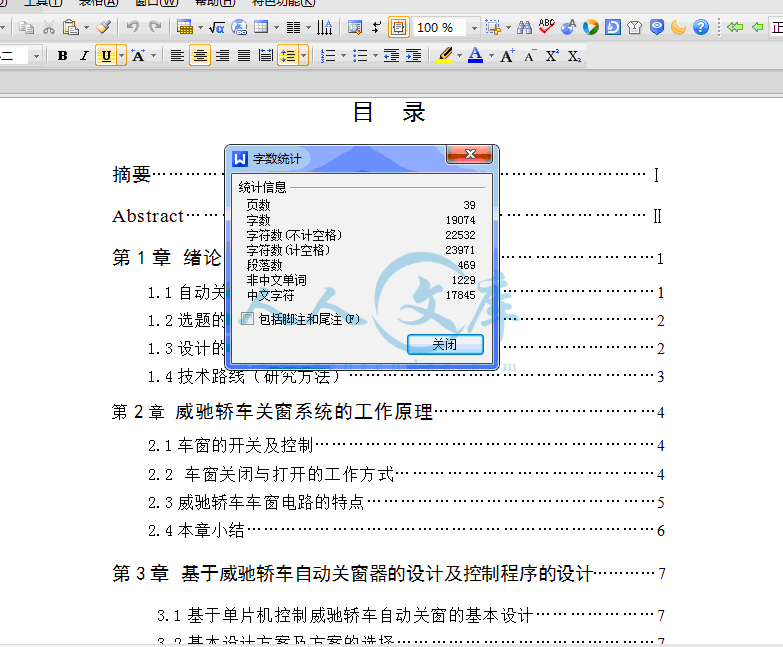Open the numbering list dropdown arrow
The width and height of the screenshot is (783, 647).
[x=343, y=56]
